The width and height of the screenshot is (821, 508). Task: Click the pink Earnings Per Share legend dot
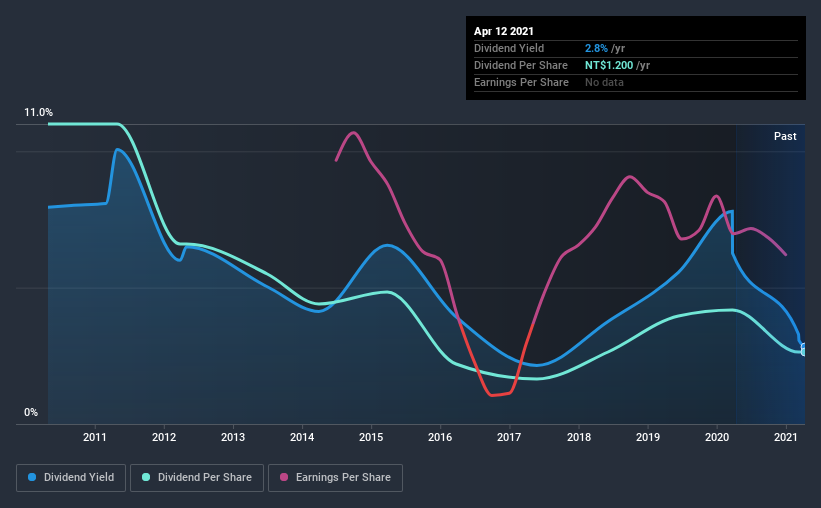pyautogui.click(x=284, y=477)
